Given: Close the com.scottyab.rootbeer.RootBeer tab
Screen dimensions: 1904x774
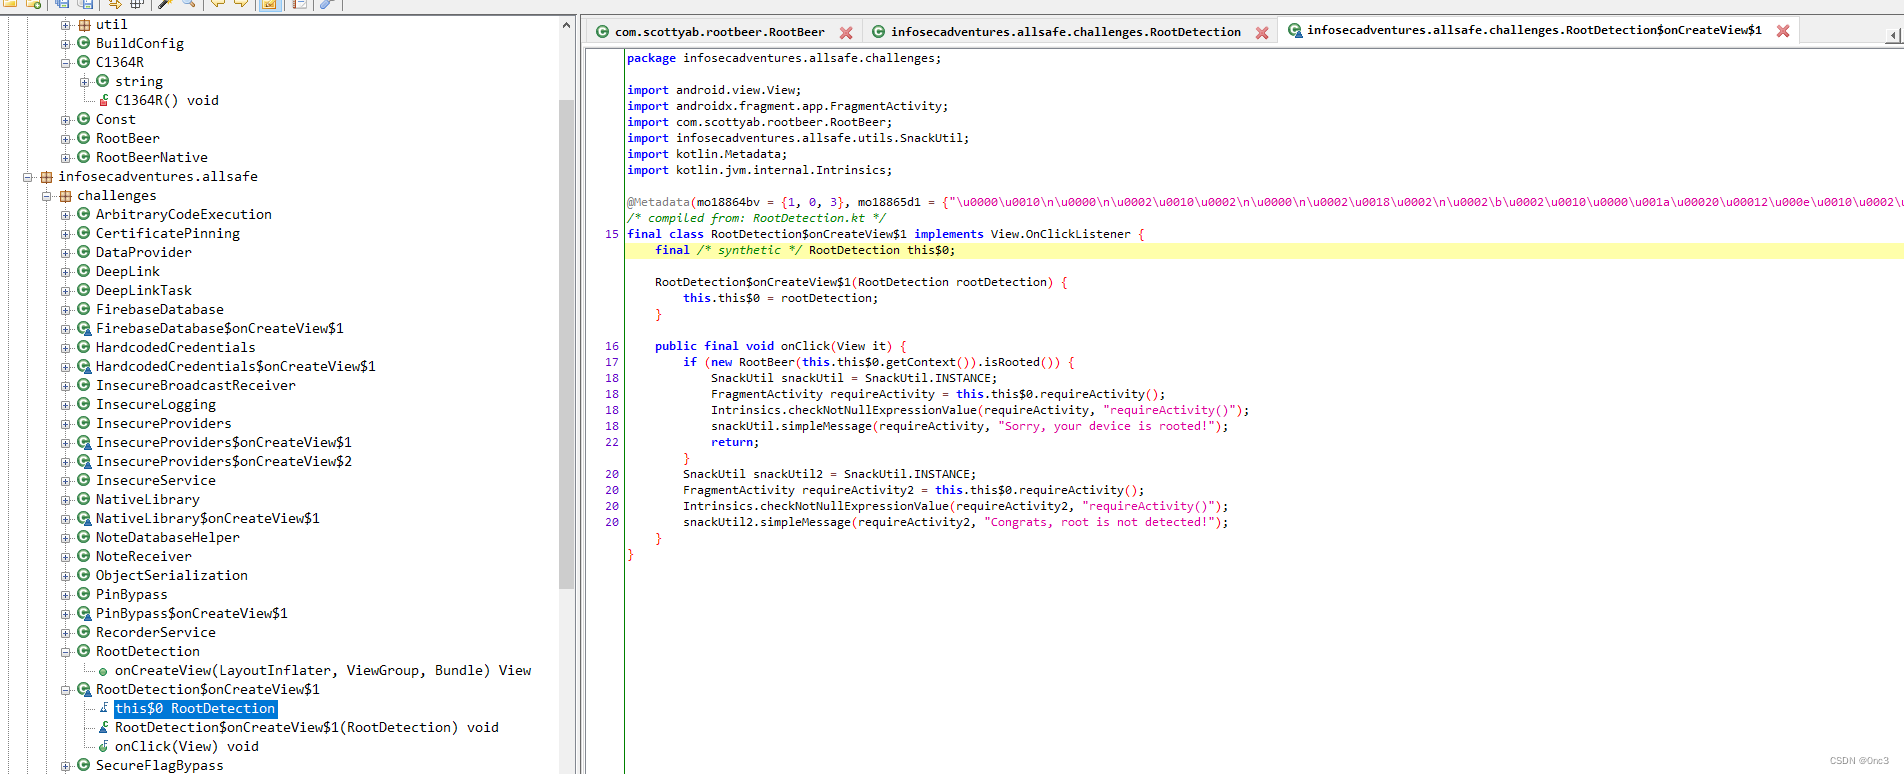Looking at the screenshot, I should pos(846,33).
